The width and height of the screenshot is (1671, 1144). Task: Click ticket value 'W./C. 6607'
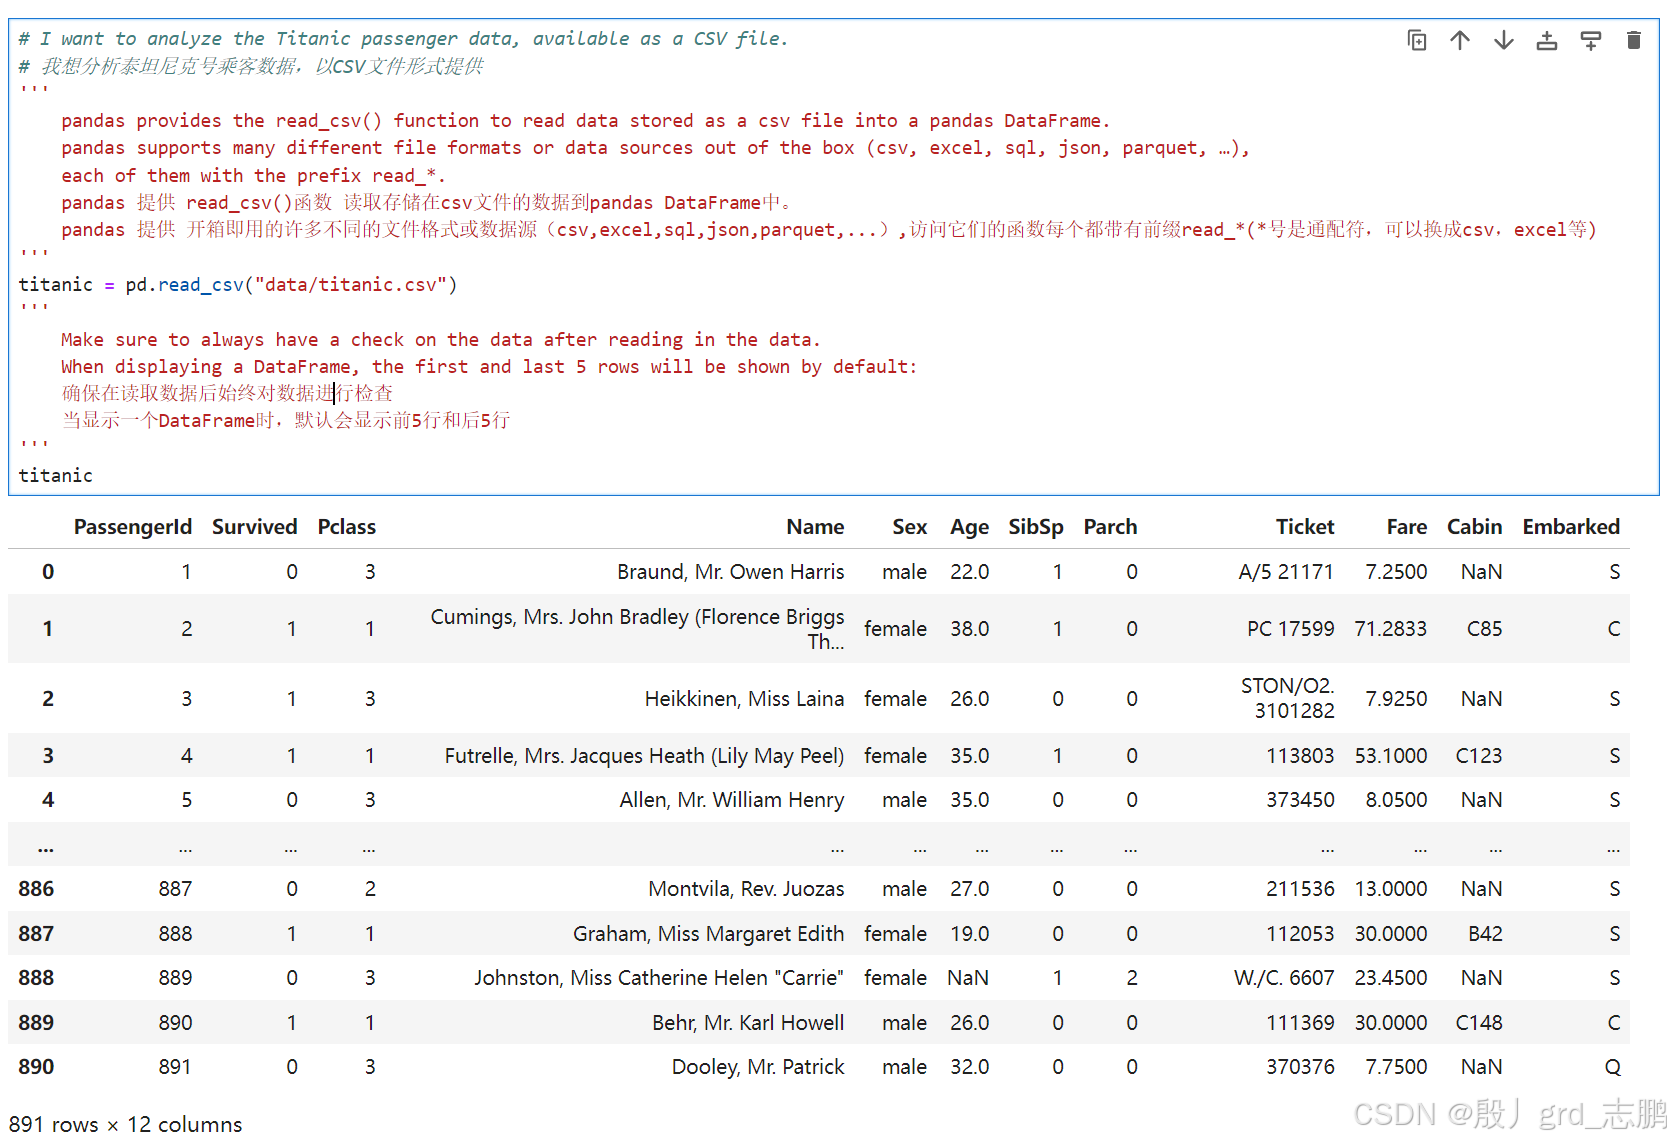[x=1284, y=978]
